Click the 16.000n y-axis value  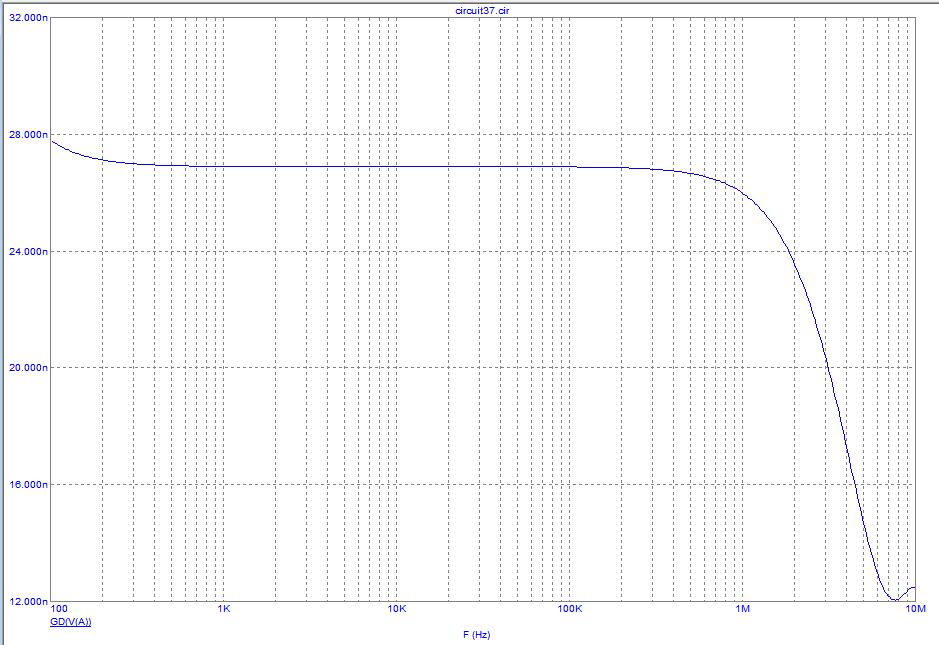pos(29,484)
